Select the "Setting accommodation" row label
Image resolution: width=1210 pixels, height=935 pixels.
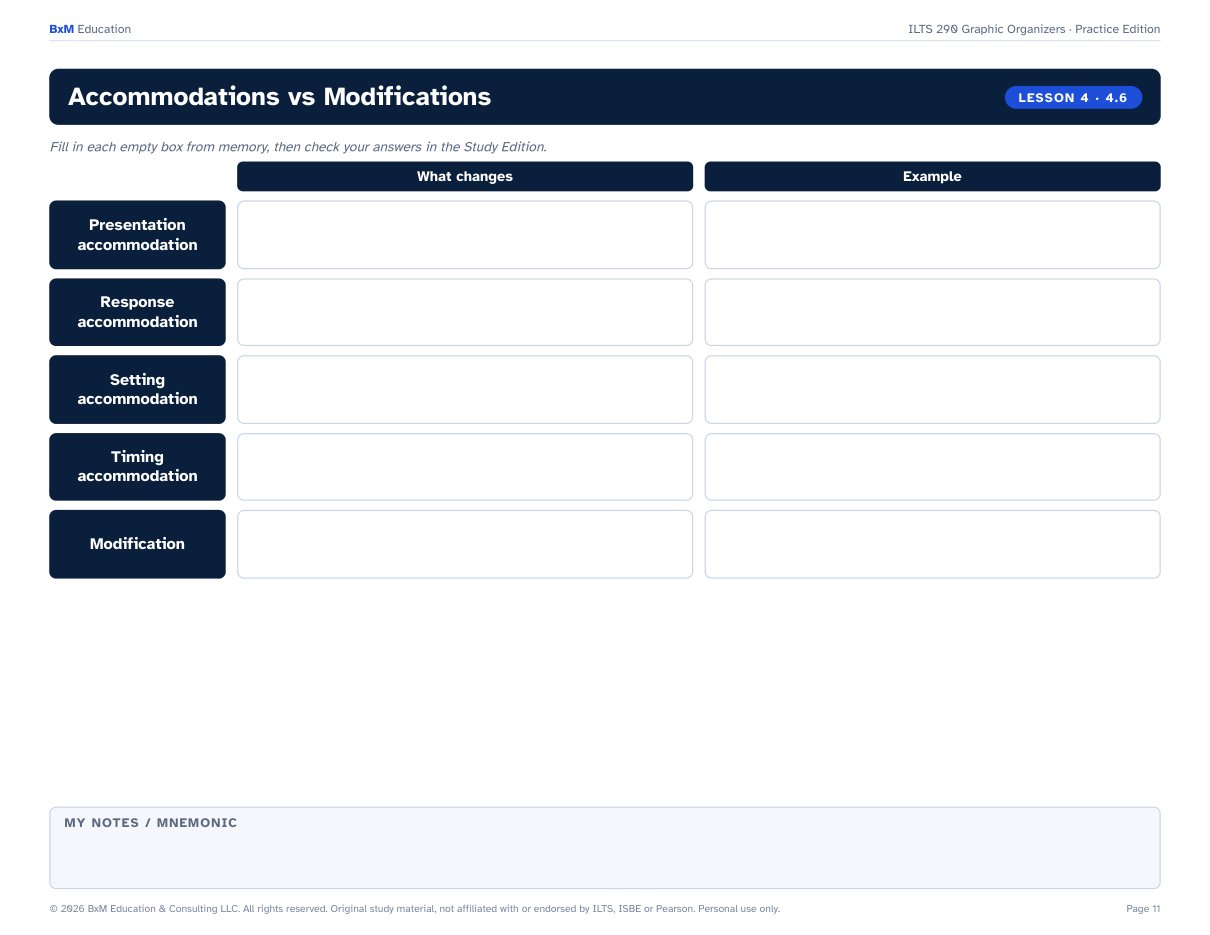point(137,389)
